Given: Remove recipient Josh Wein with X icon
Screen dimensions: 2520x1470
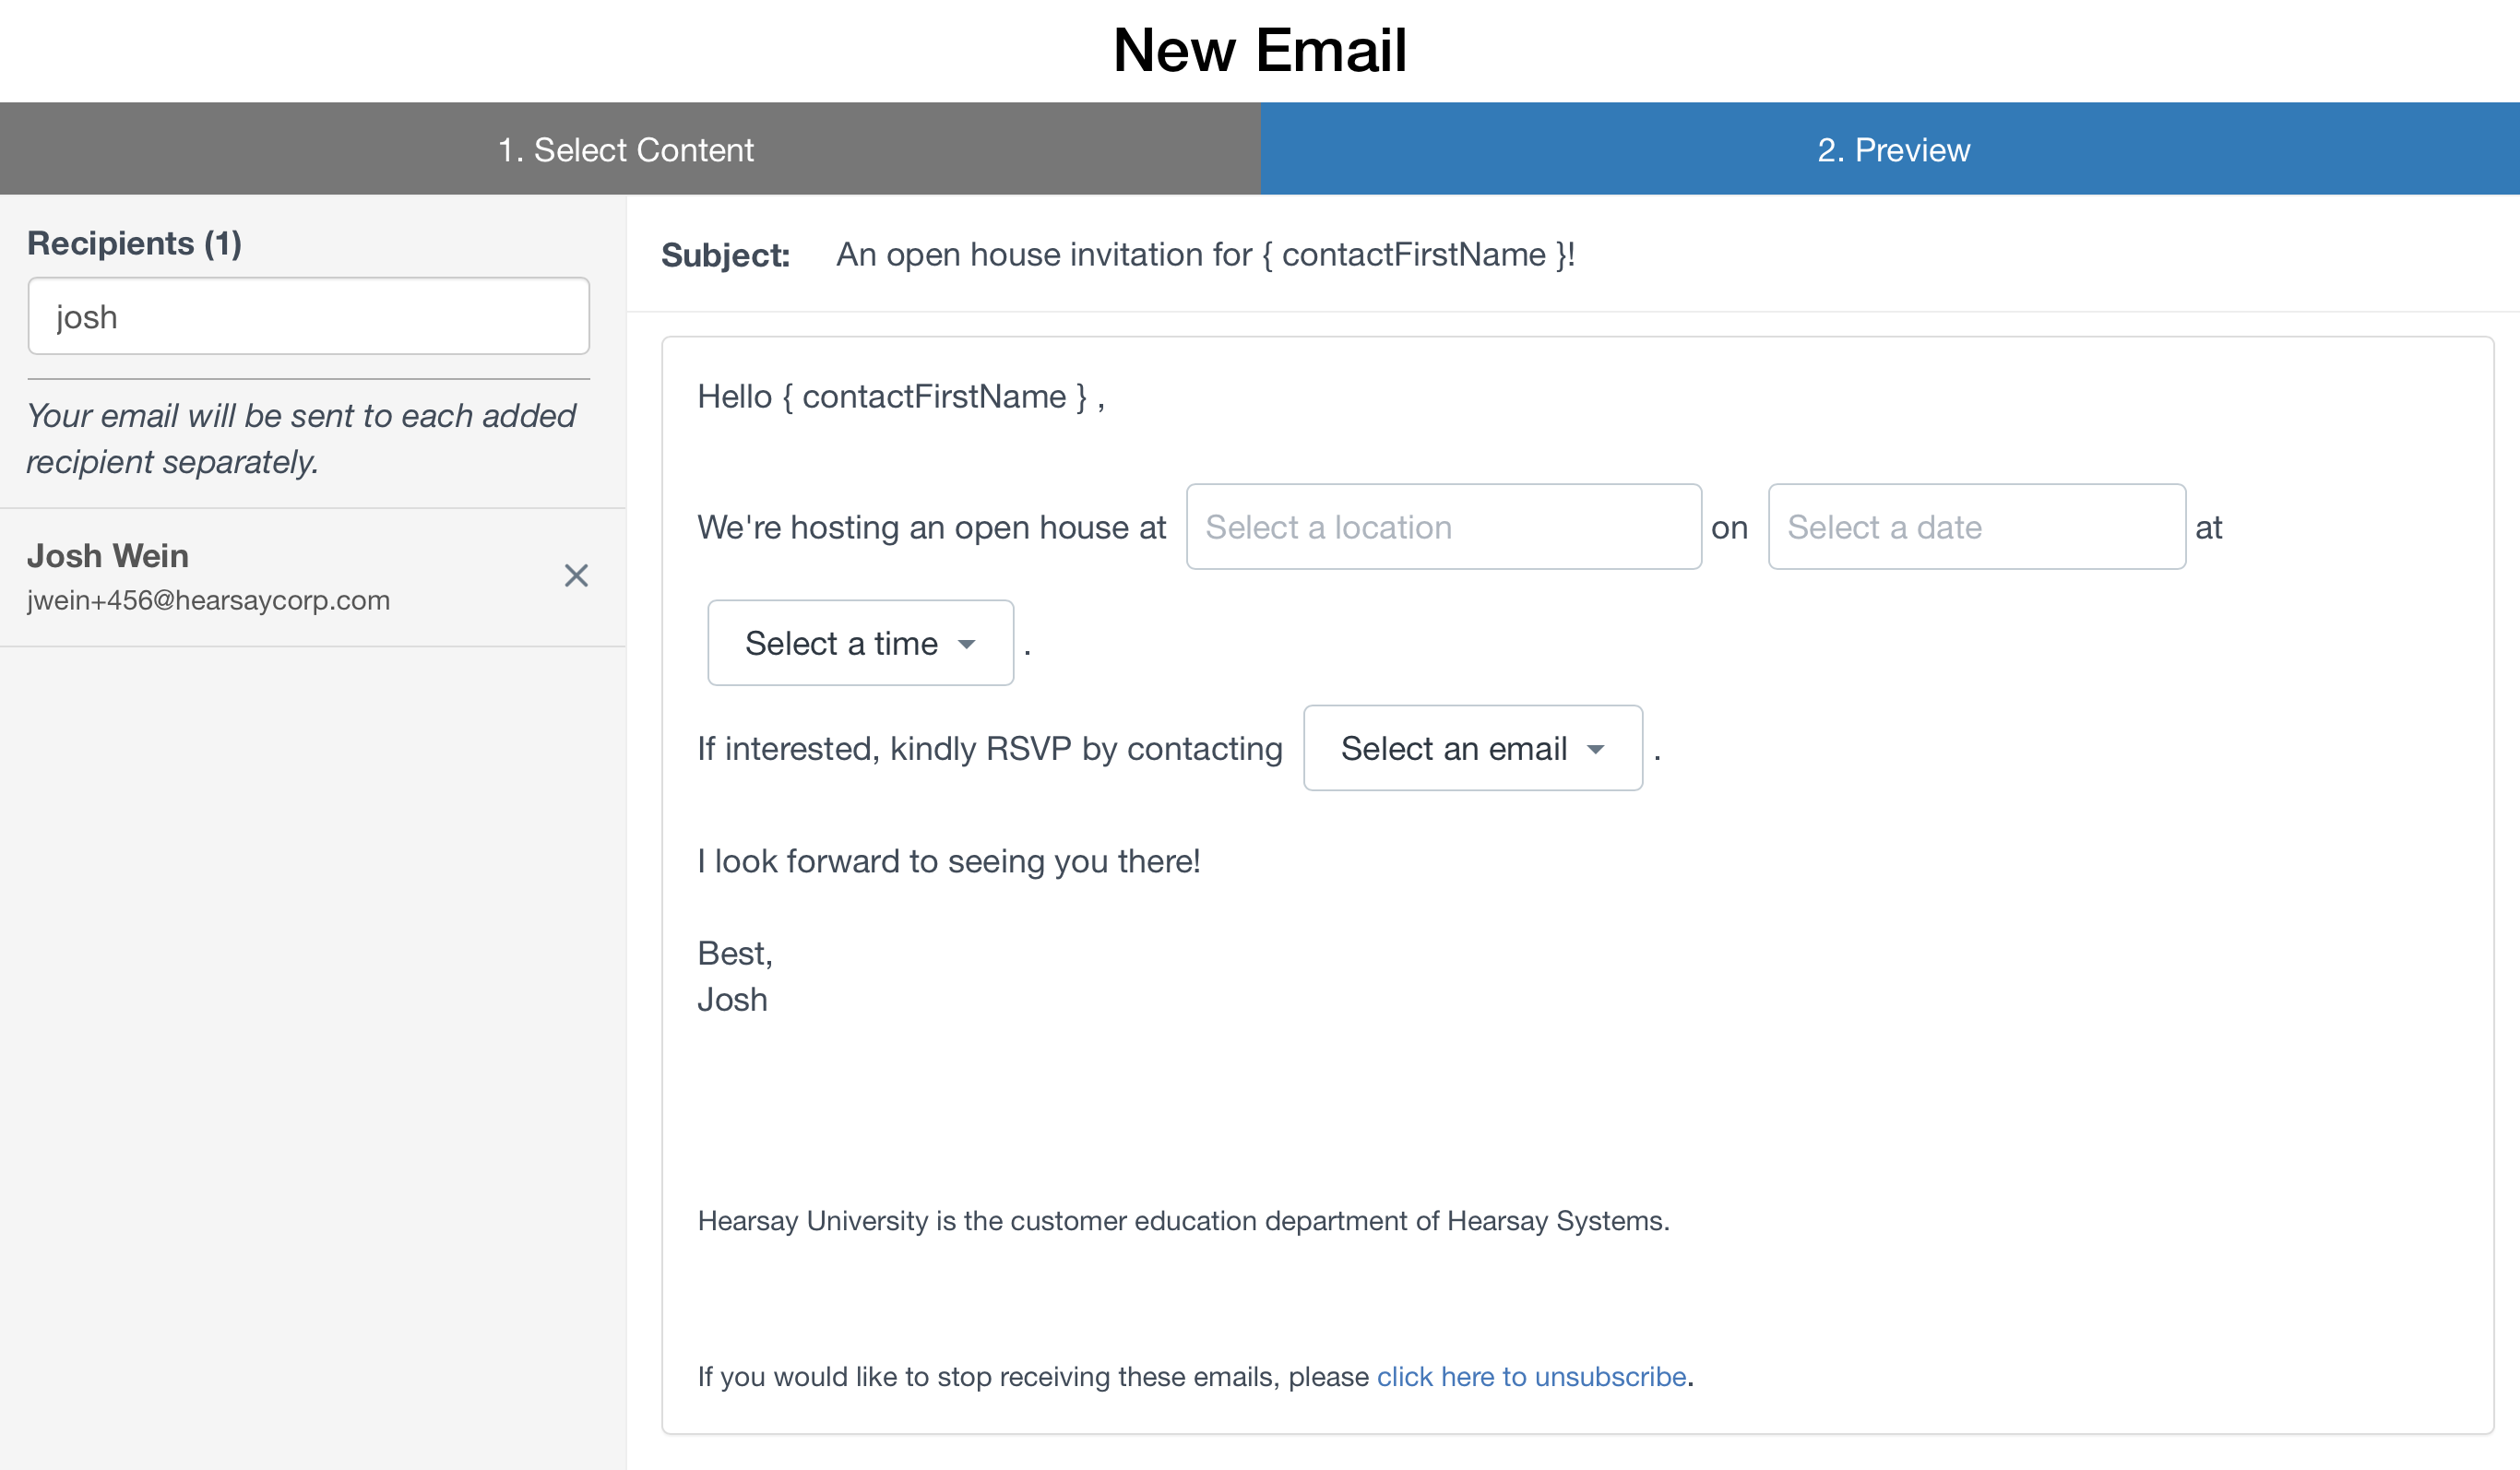Looking at the screenshot, I should pos(576,576).
